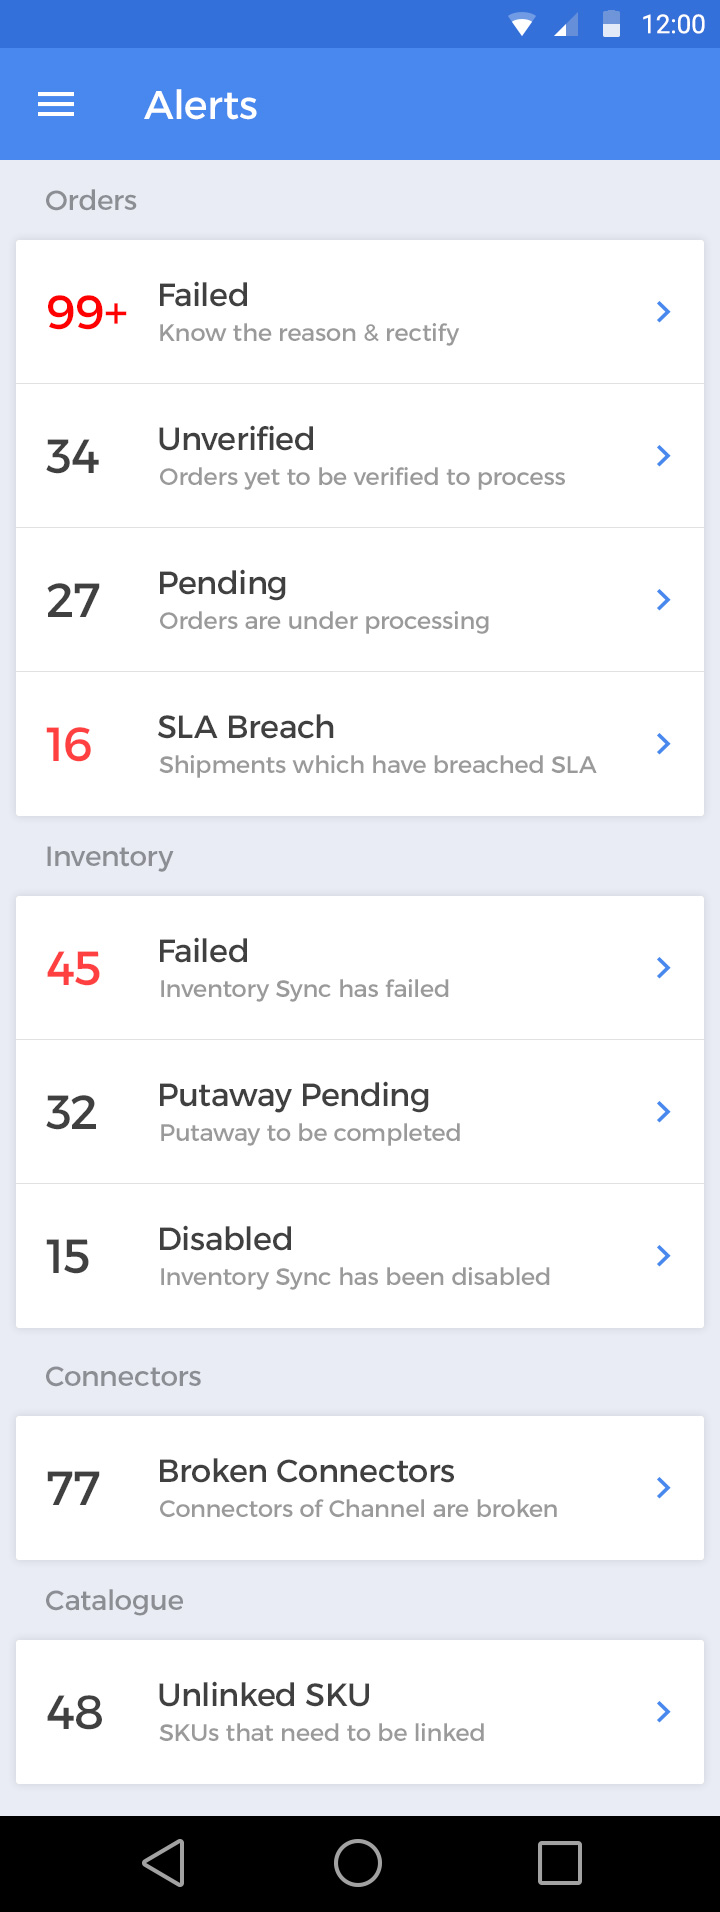
Task: Tap the Android back button
Action: tap(164, 1863)
